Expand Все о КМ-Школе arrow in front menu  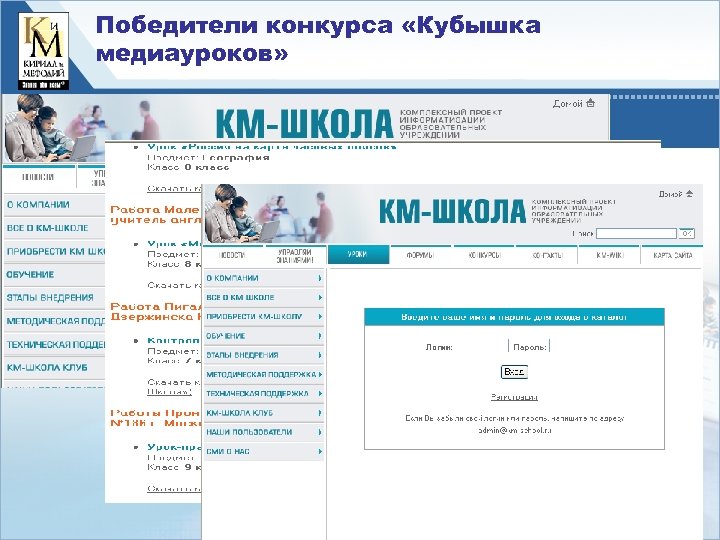click(x=320, y=298)
